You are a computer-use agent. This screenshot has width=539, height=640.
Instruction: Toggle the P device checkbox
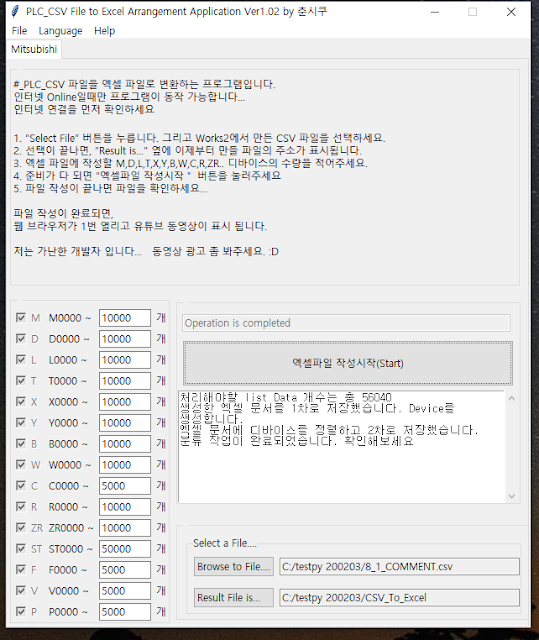click(x=20, y=611)
